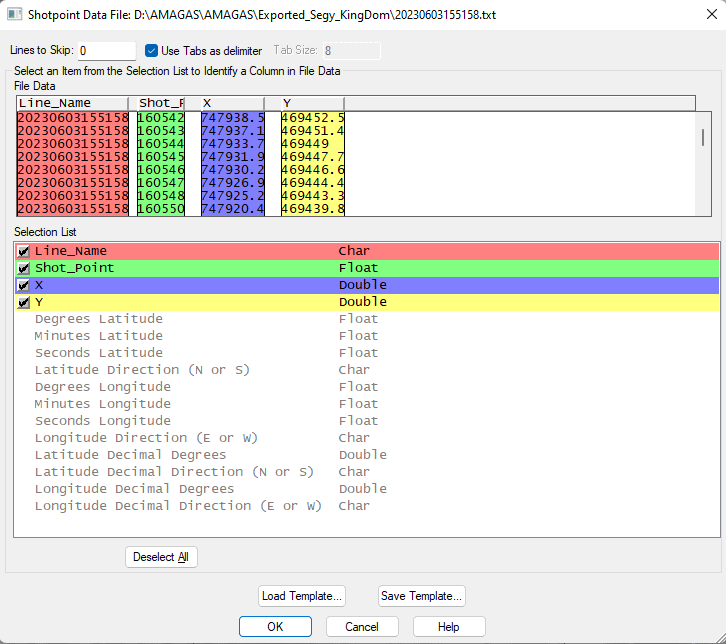This screenshot has width=726, height=644.
Task: Open Help for this dialog
Action: pyautogui.click(x=449, y=627)
